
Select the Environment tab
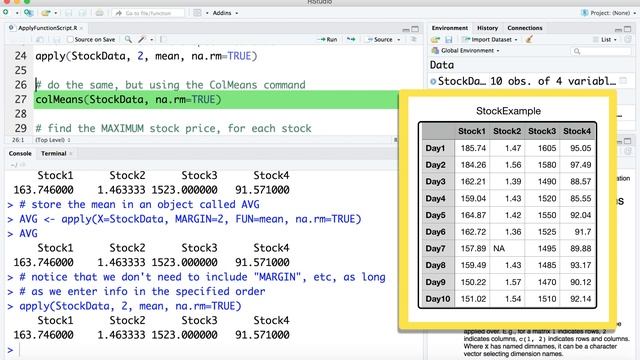(x=450, y=28)
